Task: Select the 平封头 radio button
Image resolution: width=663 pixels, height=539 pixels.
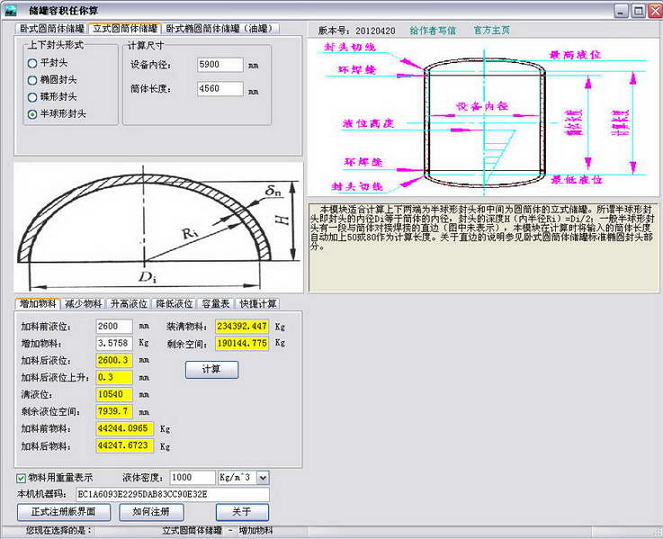Action: [x=33, y=63]
